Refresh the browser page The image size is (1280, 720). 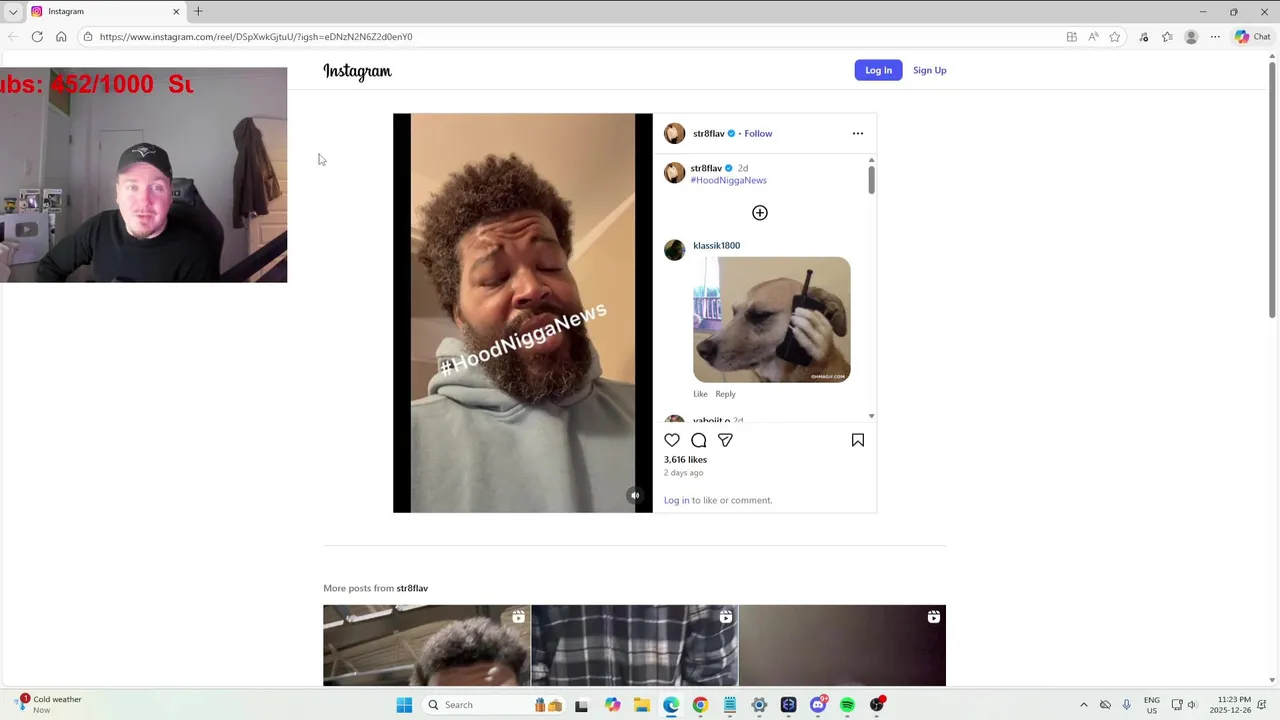(37, 37)
